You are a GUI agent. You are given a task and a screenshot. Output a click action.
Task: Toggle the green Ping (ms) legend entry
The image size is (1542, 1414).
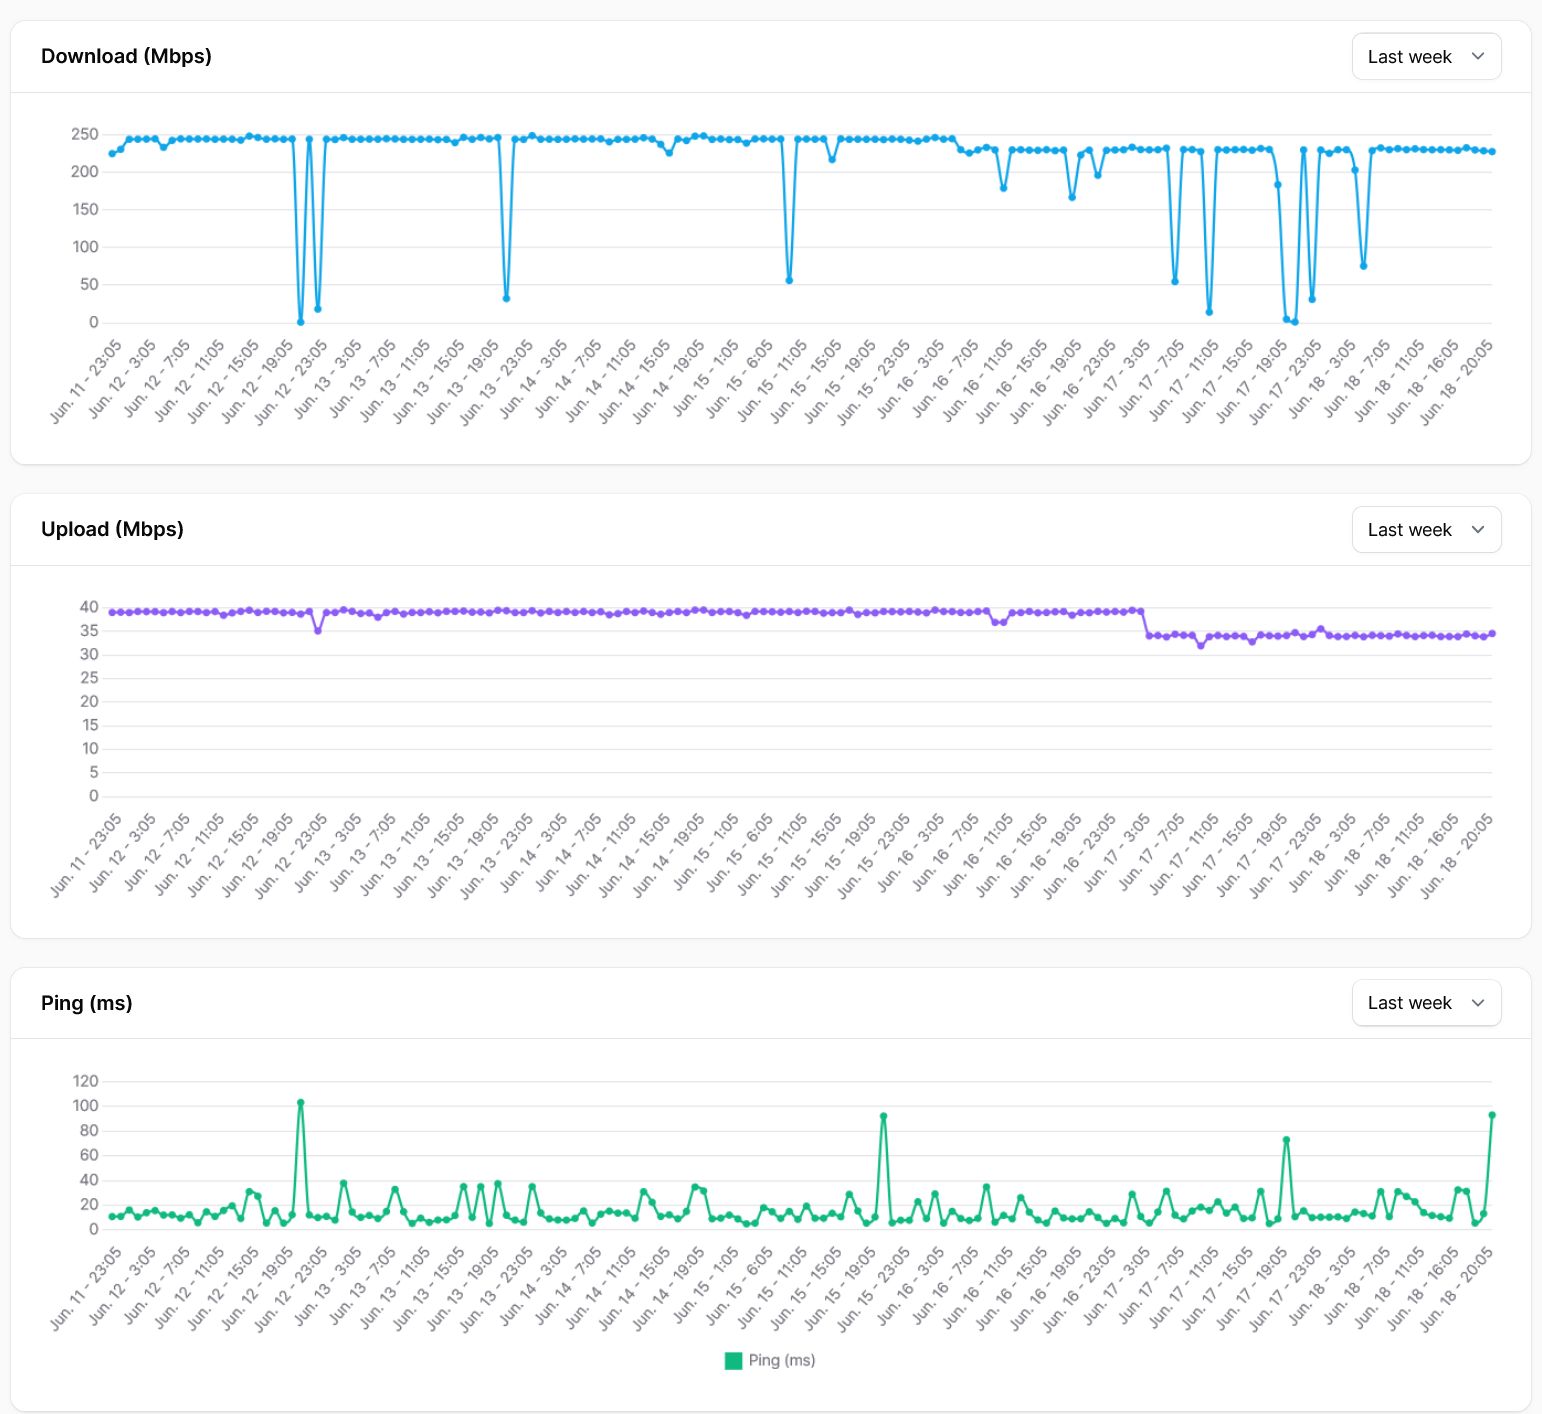click(769, 1360)
